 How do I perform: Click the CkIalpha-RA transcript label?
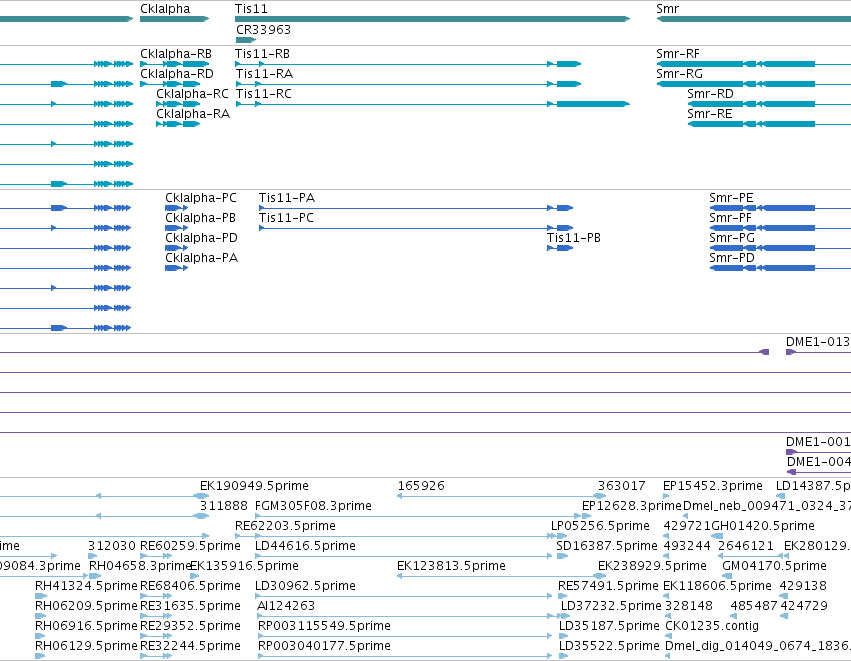[x=193, y=114]
